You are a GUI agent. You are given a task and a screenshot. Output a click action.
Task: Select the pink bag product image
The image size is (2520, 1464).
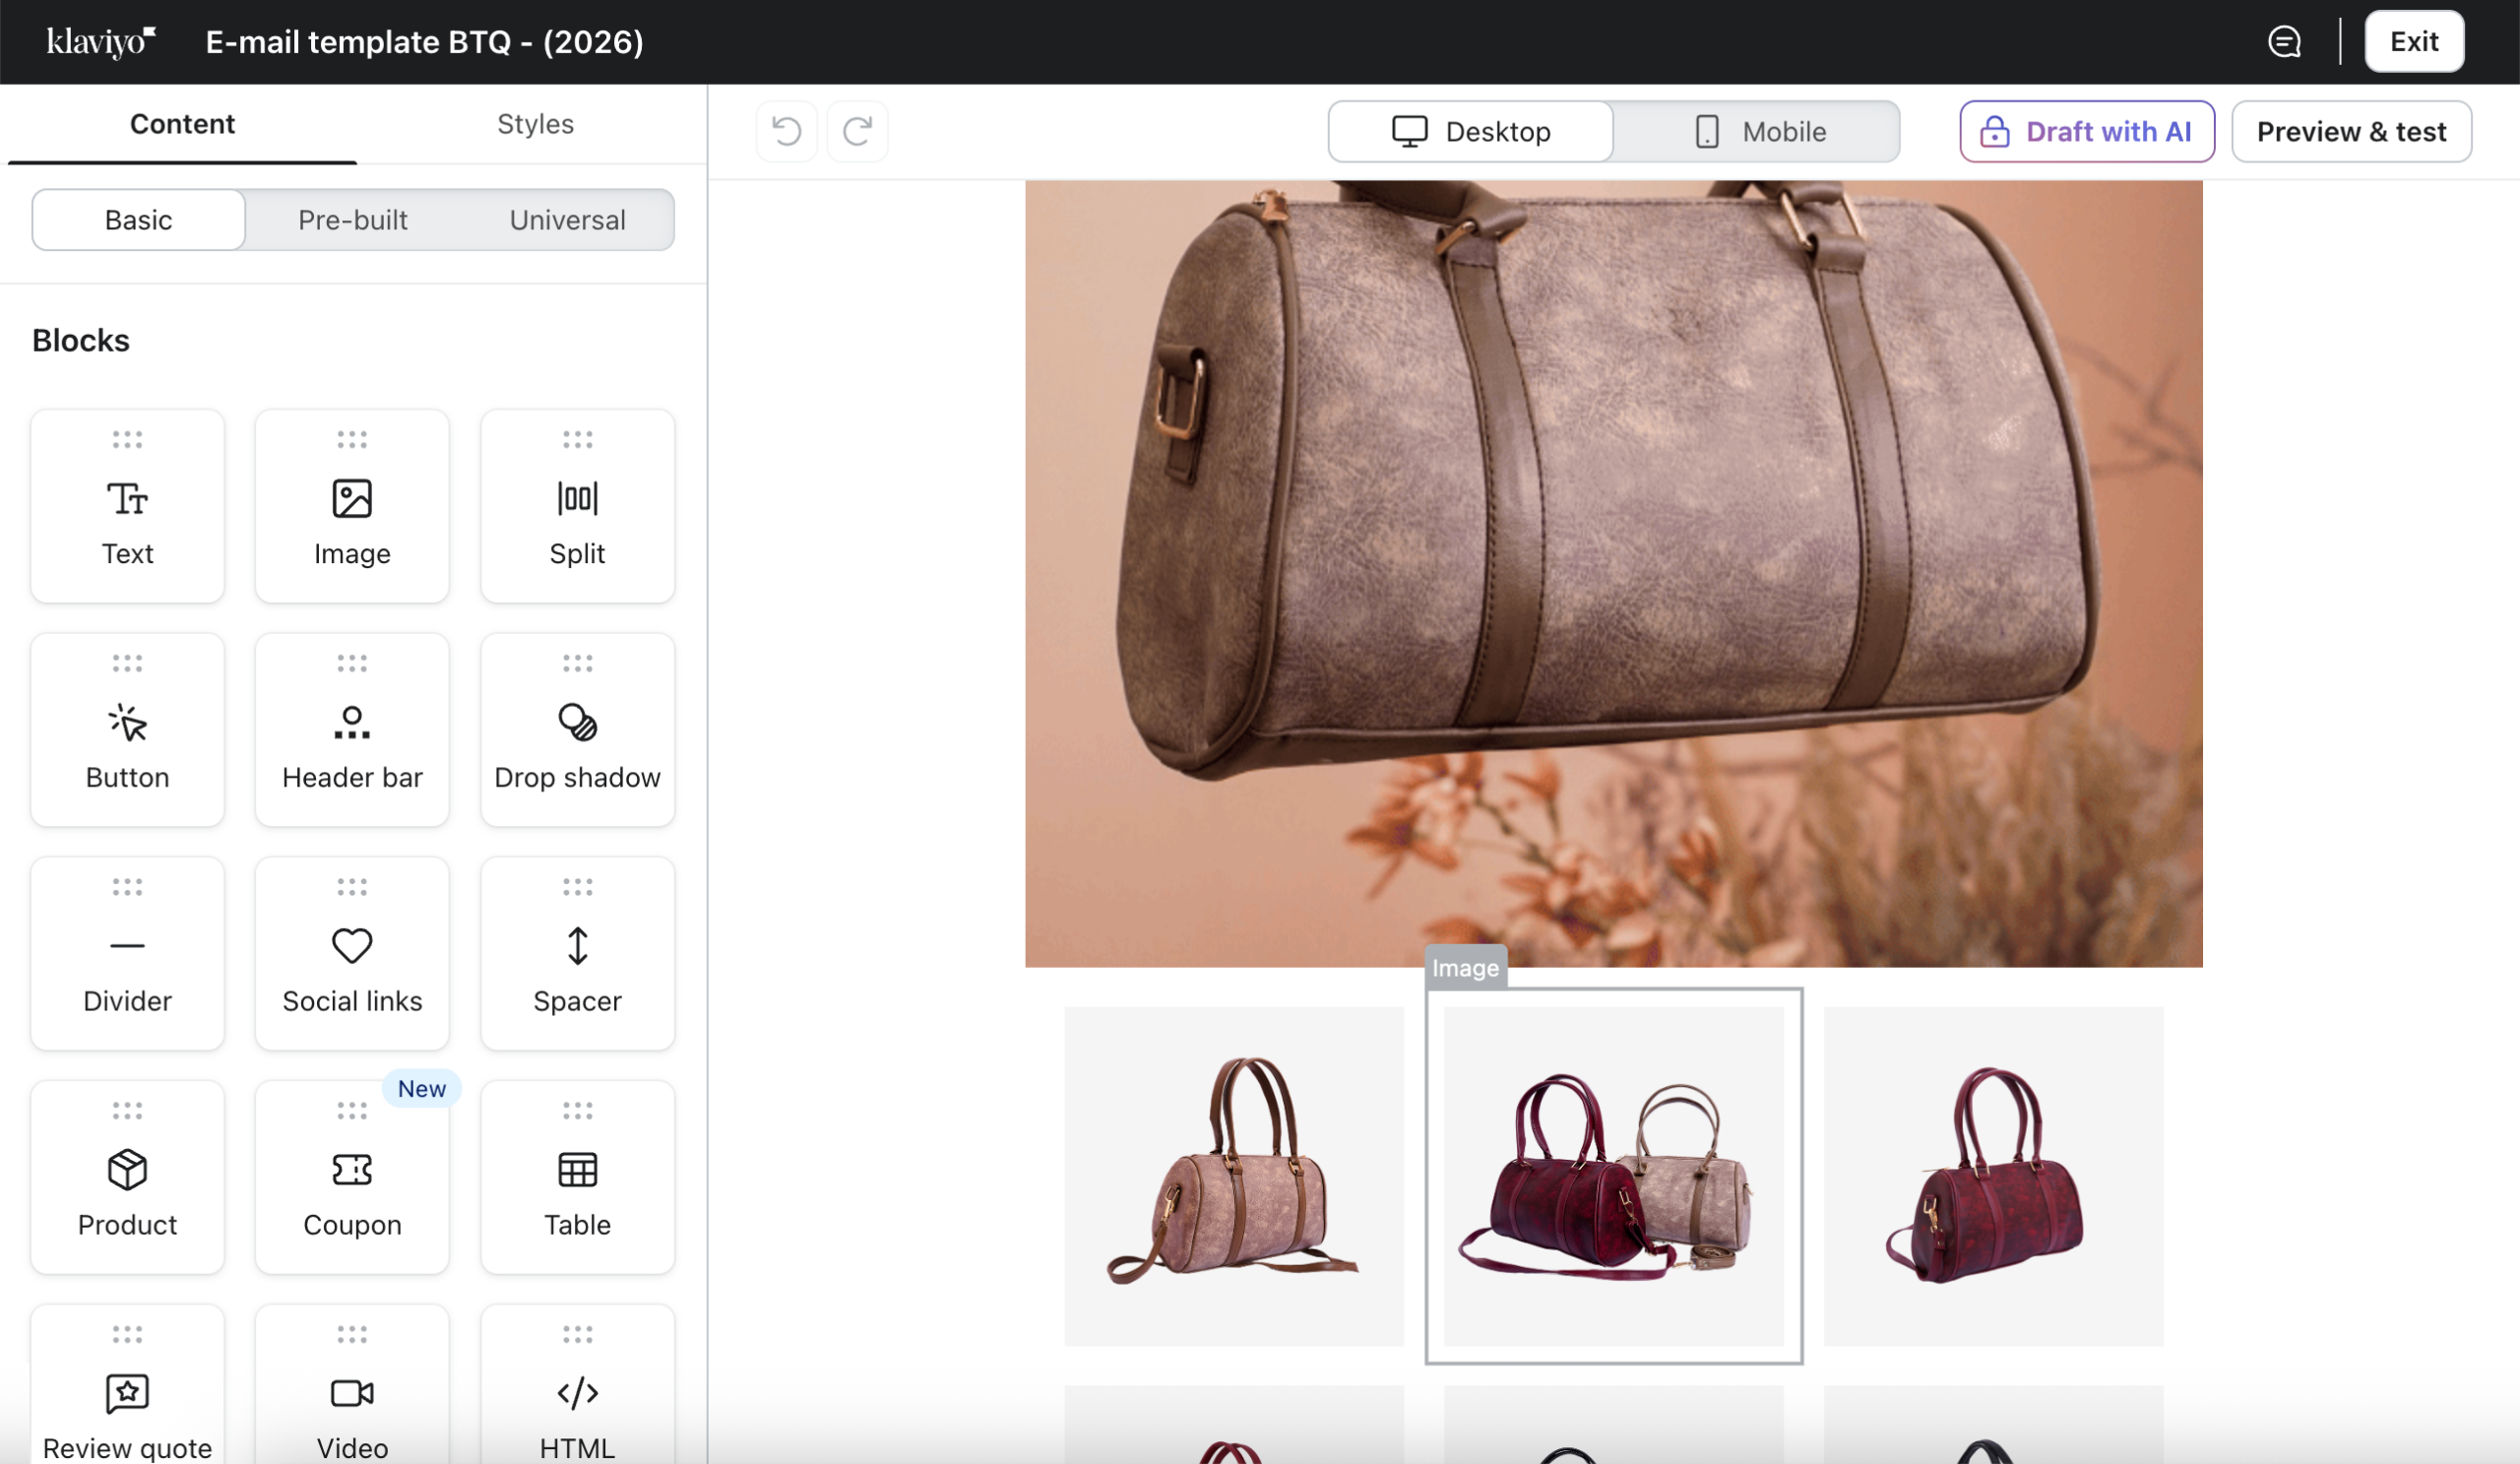(1233, 1176)
